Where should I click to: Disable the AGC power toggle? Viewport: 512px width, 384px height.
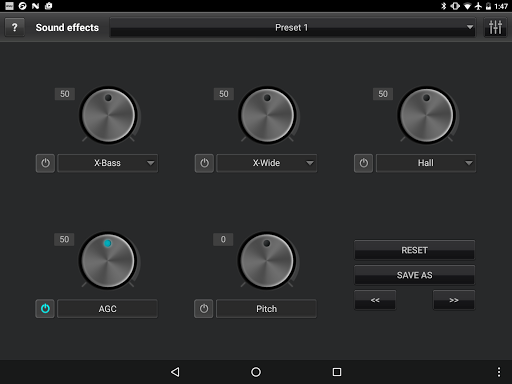45,309
